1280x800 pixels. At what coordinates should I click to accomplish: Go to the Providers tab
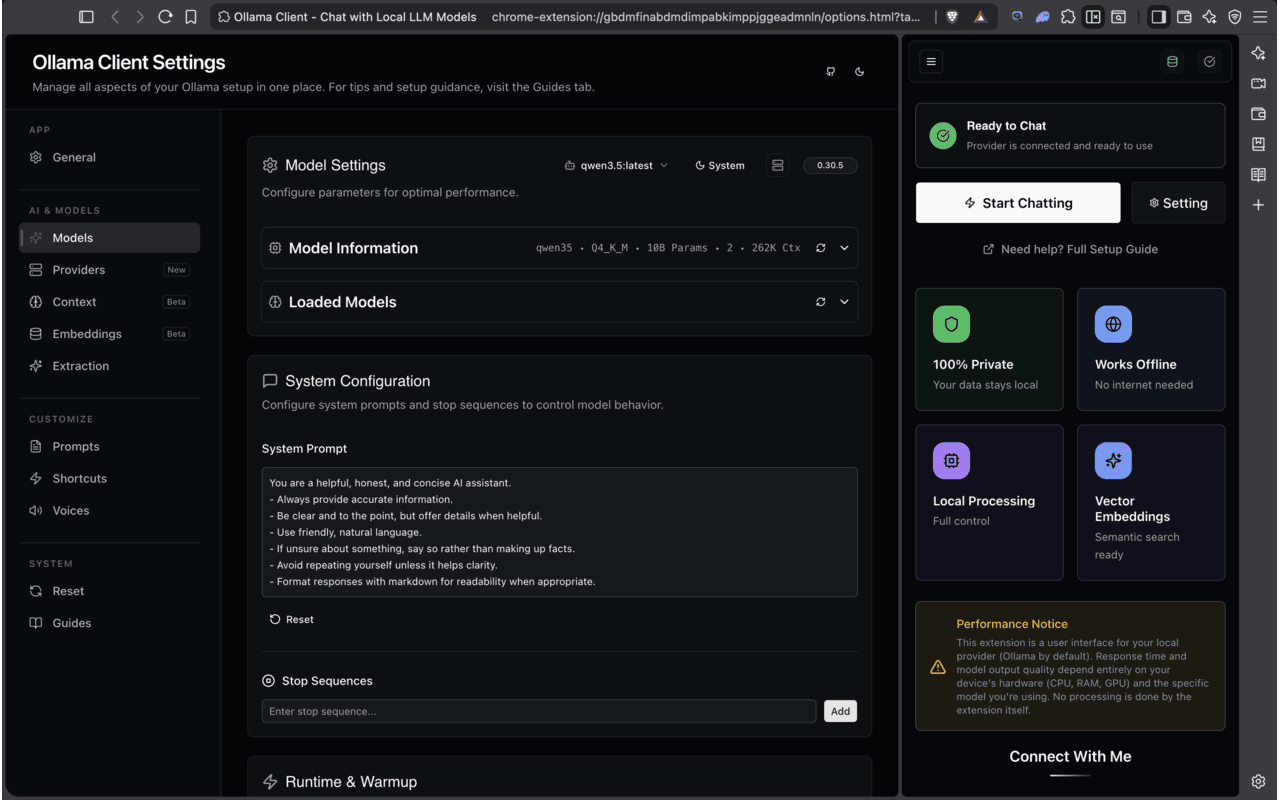(x=110, y=270)
